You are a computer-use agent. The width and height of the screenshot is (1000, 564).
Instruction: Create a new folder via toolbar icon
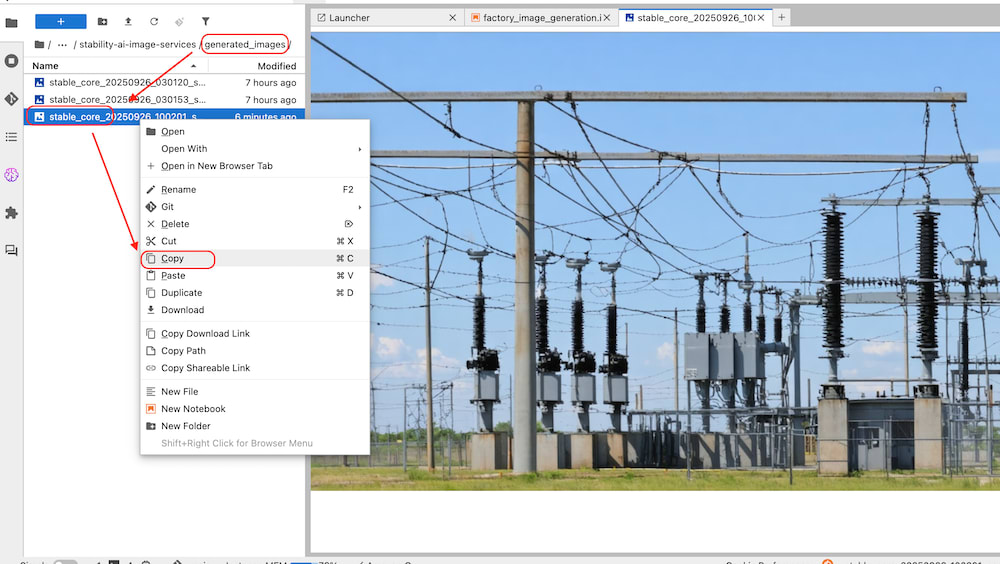click(102, 22)
